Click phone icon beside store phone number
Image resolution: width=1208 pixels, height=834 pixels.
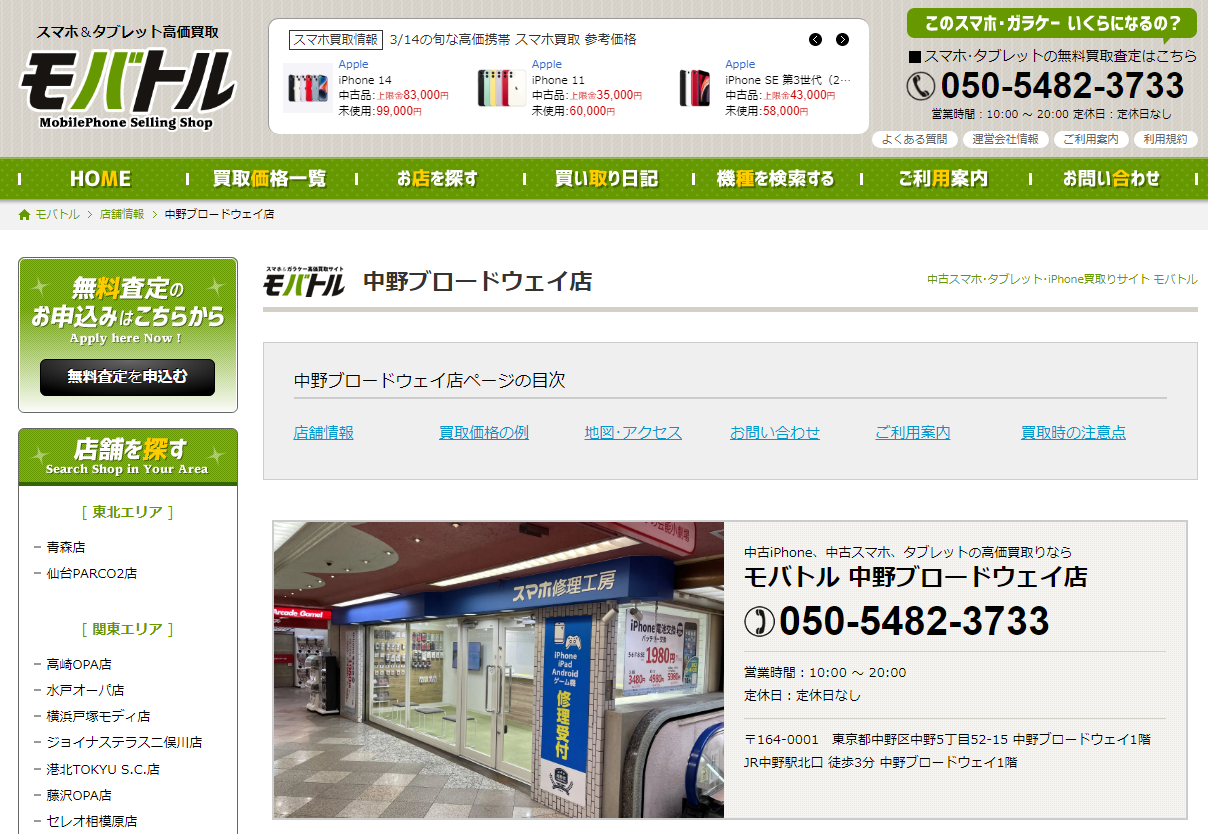759,622
